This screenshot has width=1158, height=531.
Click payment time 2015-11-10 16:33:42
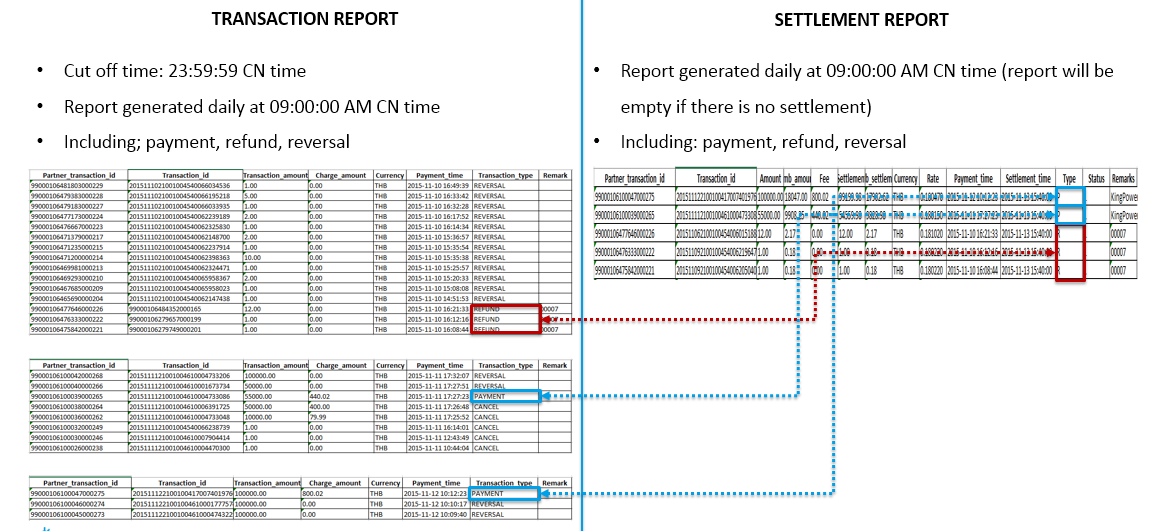439,196
